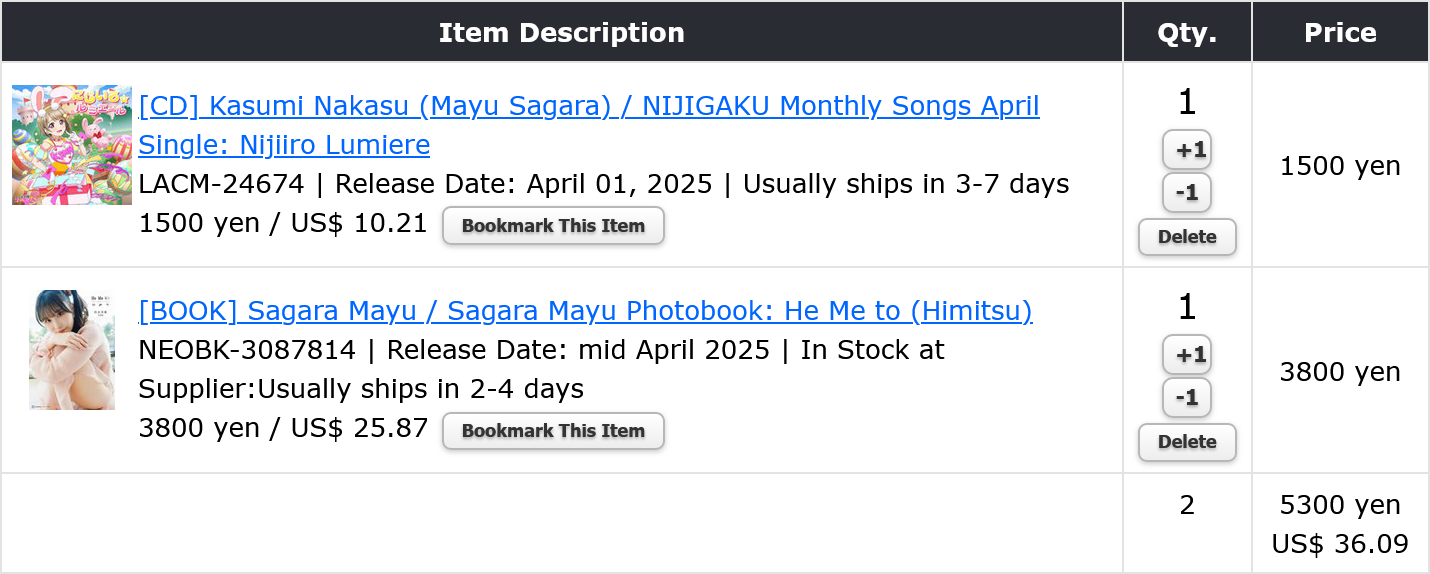Delete the Nijiiro Lumiere CD from cart

click(x=1187, y=237)
